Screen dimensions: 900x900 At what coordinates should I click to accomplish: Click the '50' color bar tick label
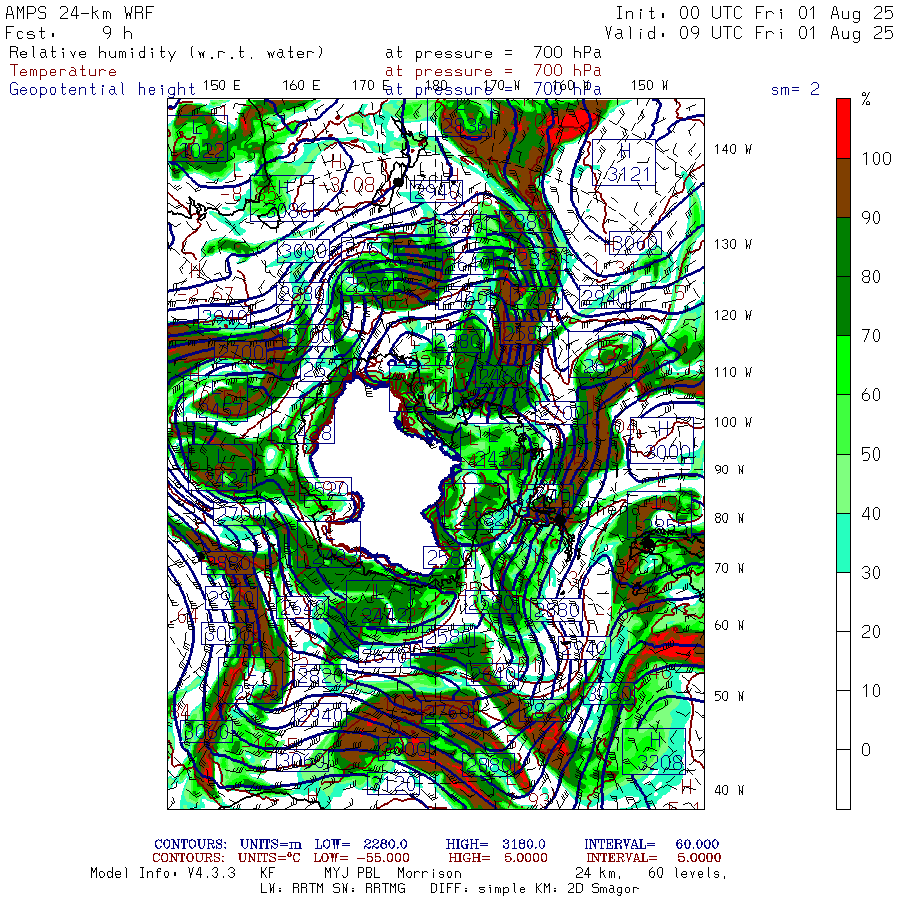coord(871,455)
